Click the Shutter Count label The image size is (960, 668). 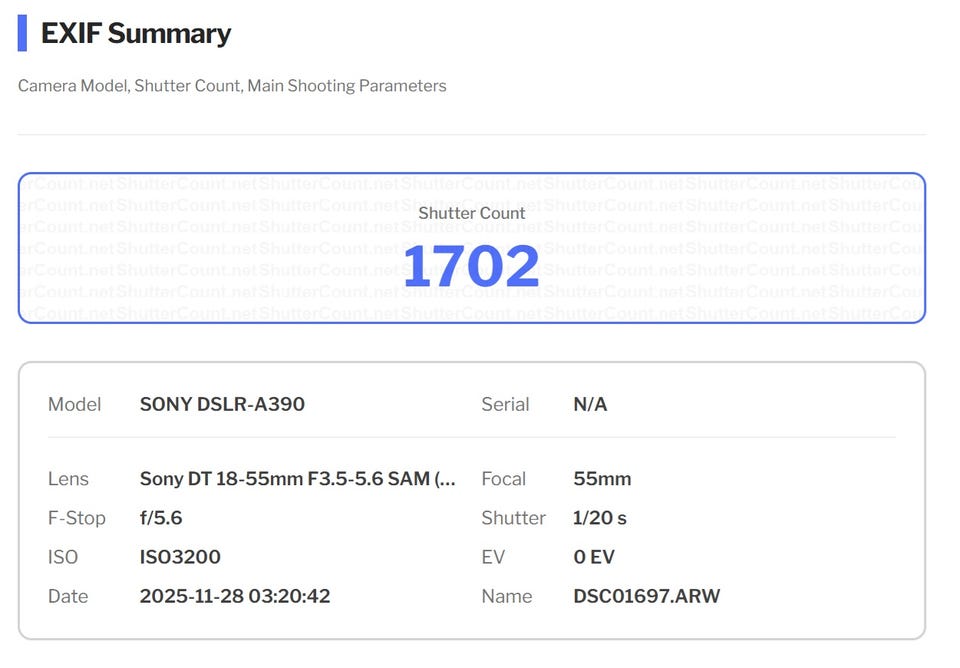pos(471,213)
